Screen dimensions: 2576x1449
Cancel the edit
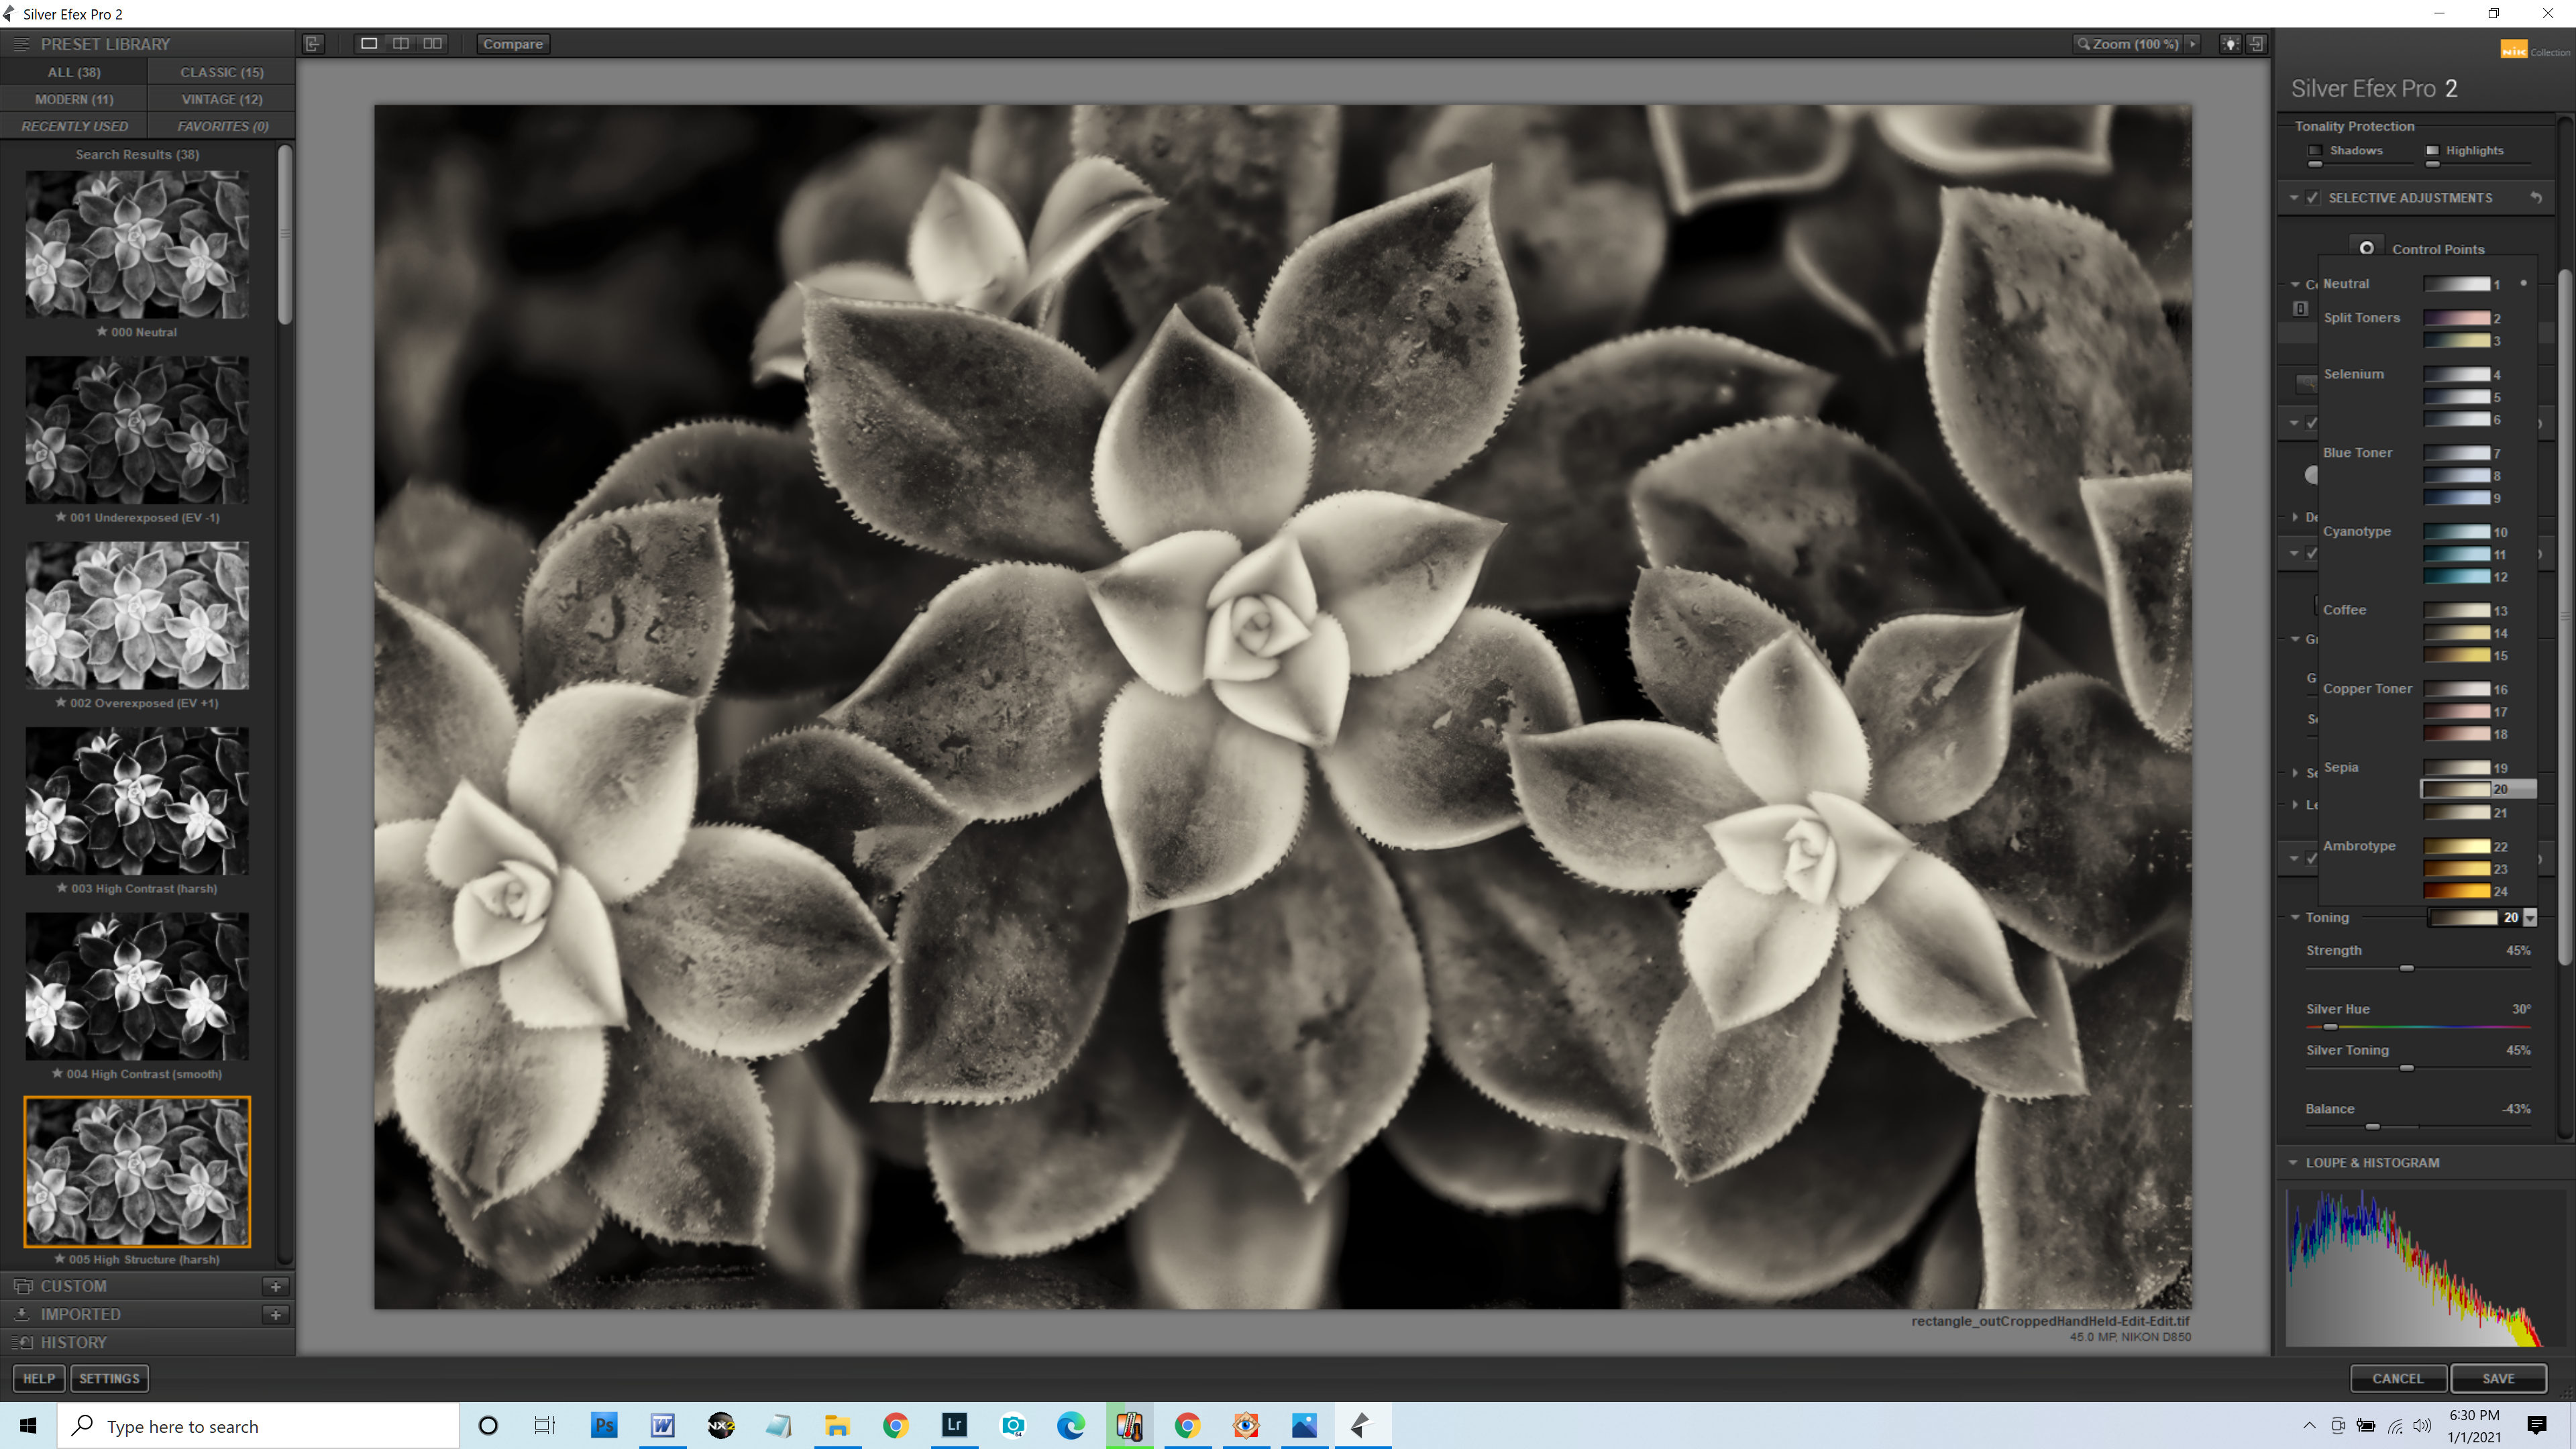2398,1378
